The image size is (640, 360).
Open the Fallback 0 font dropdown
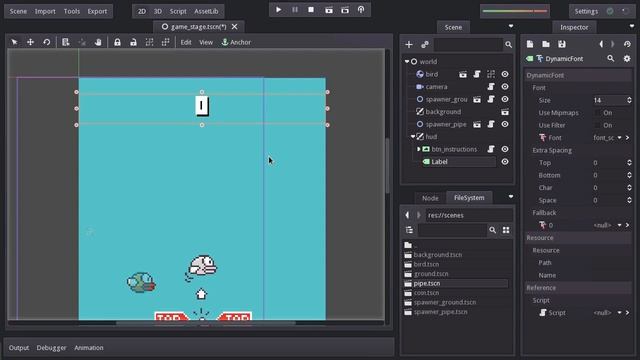click(x=620, y=225)
